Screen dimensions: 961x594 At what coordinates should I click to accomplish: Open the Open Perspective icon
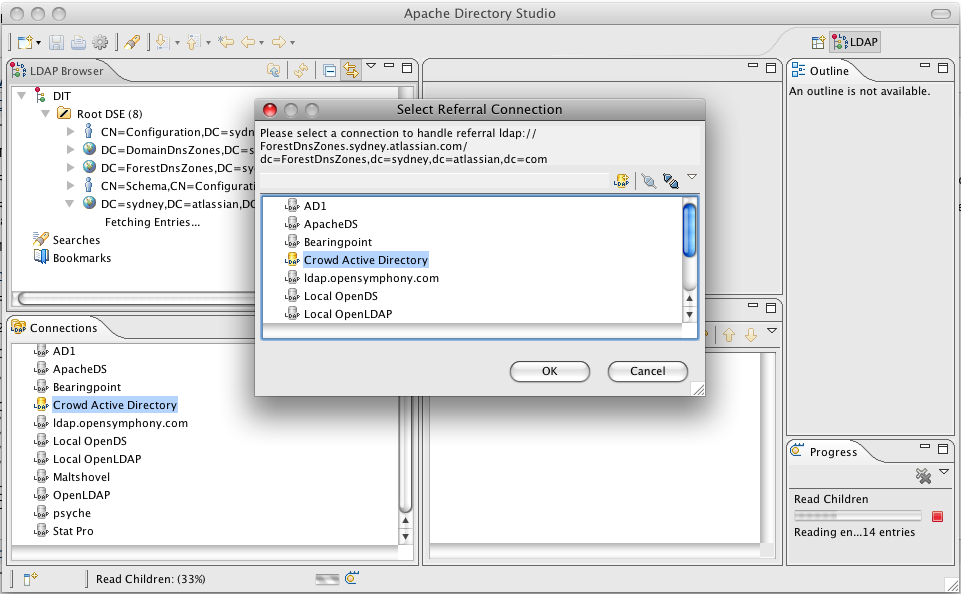(x=818, y=42)
